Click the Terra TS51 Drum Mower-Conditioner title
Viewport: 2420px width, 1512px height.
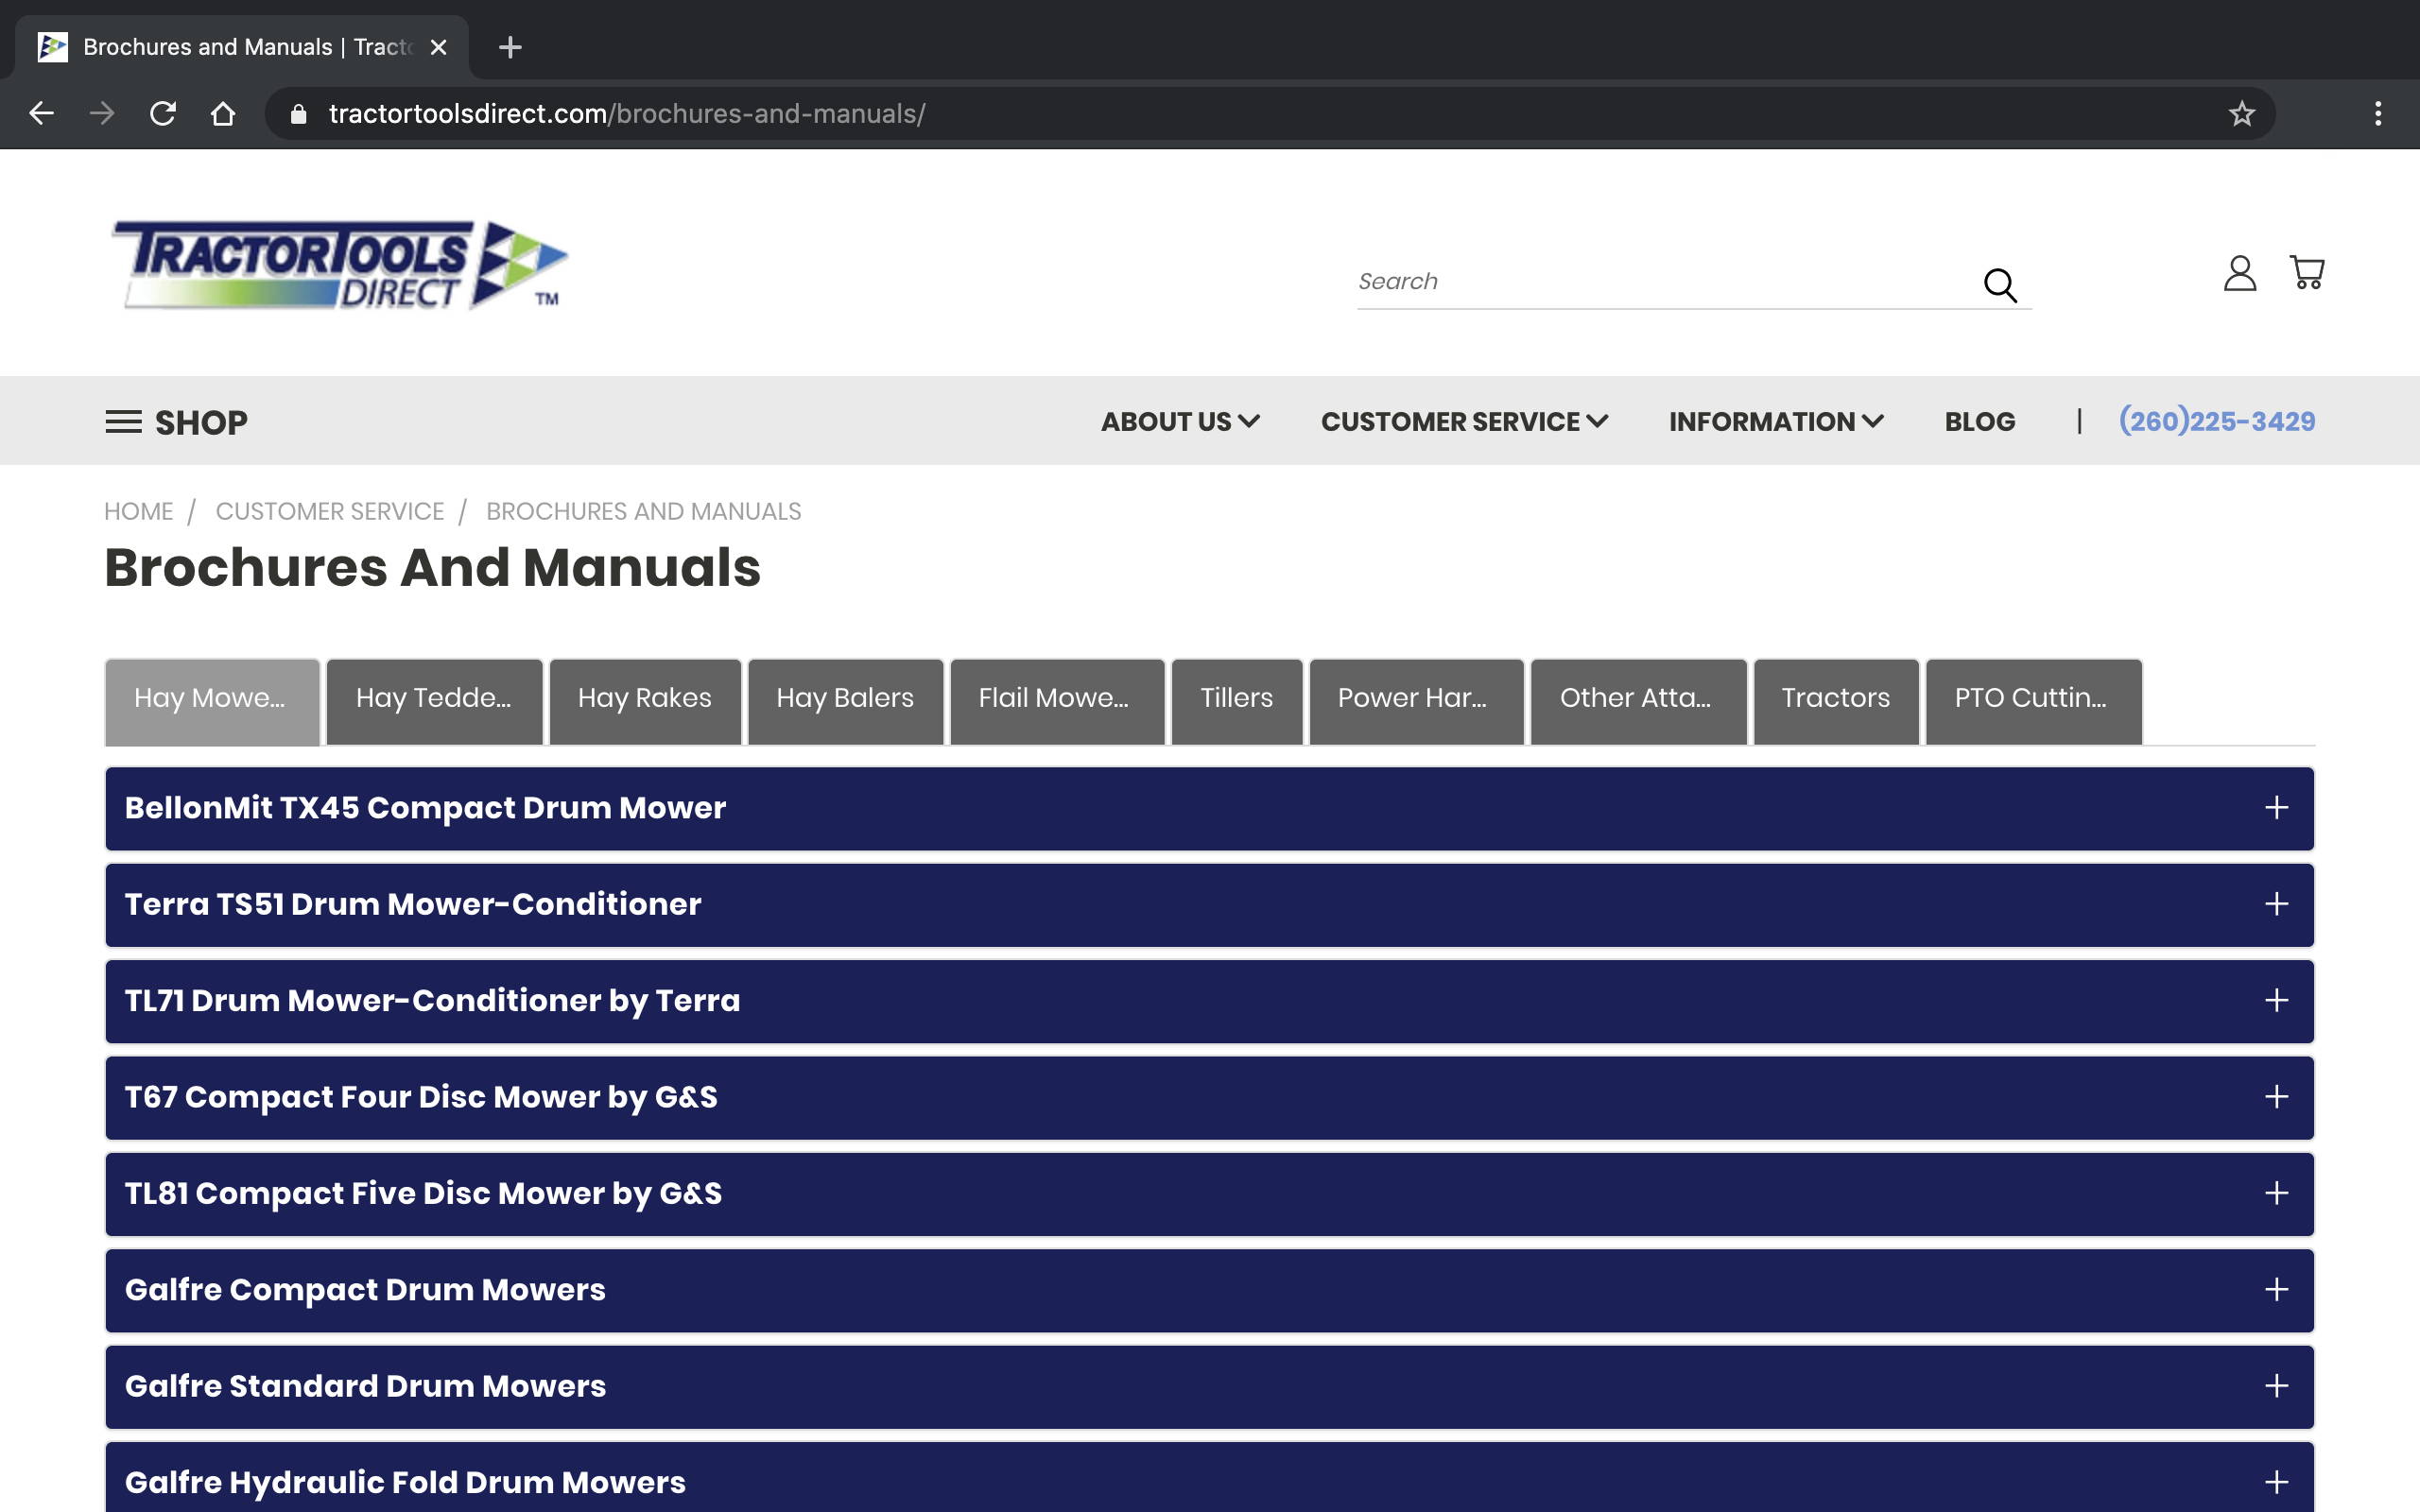pos(413,904)
